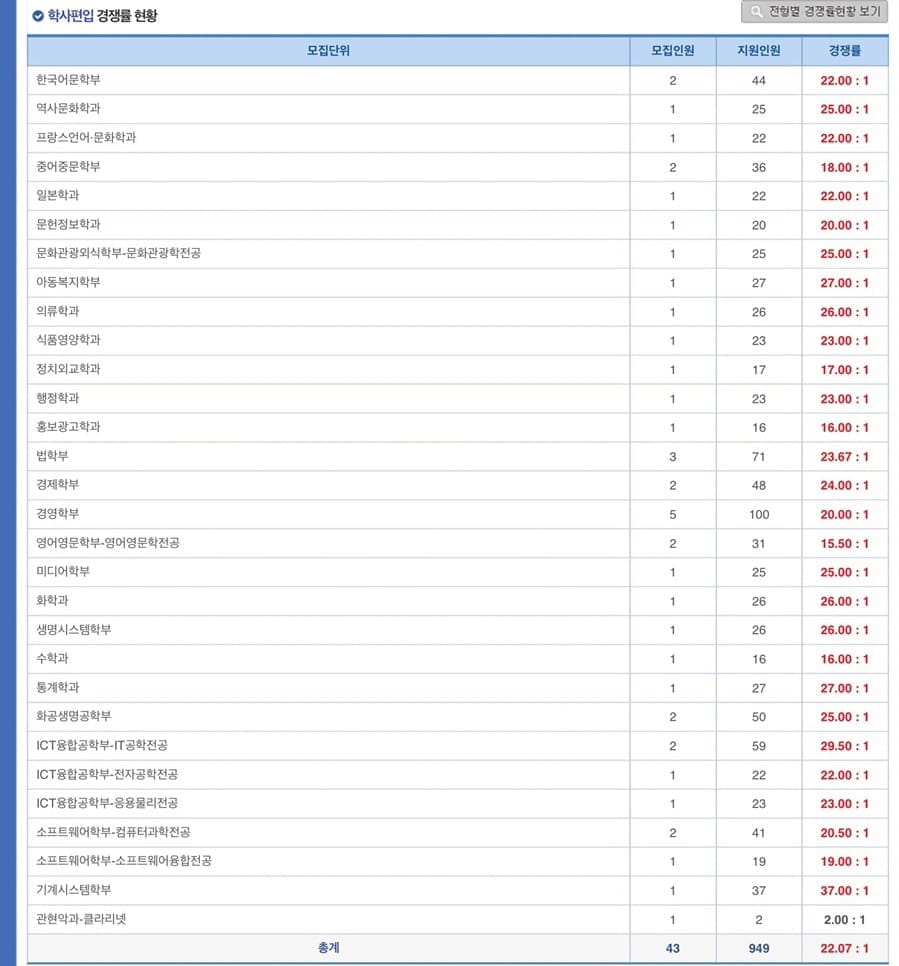Click the 총계 total row label
Screen dimensions: 899x966
[x=328, y=948]
